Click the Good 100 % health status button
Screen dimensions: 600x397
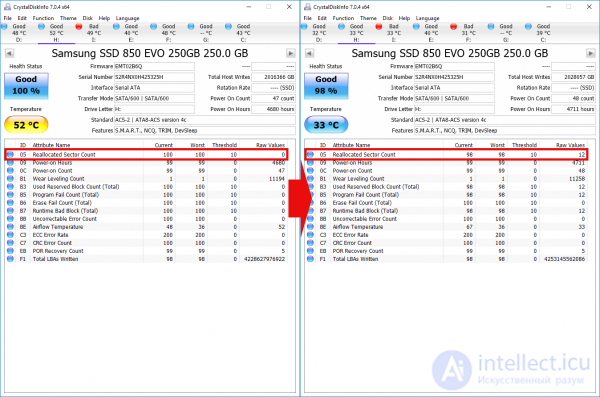[x=26, y=85]
